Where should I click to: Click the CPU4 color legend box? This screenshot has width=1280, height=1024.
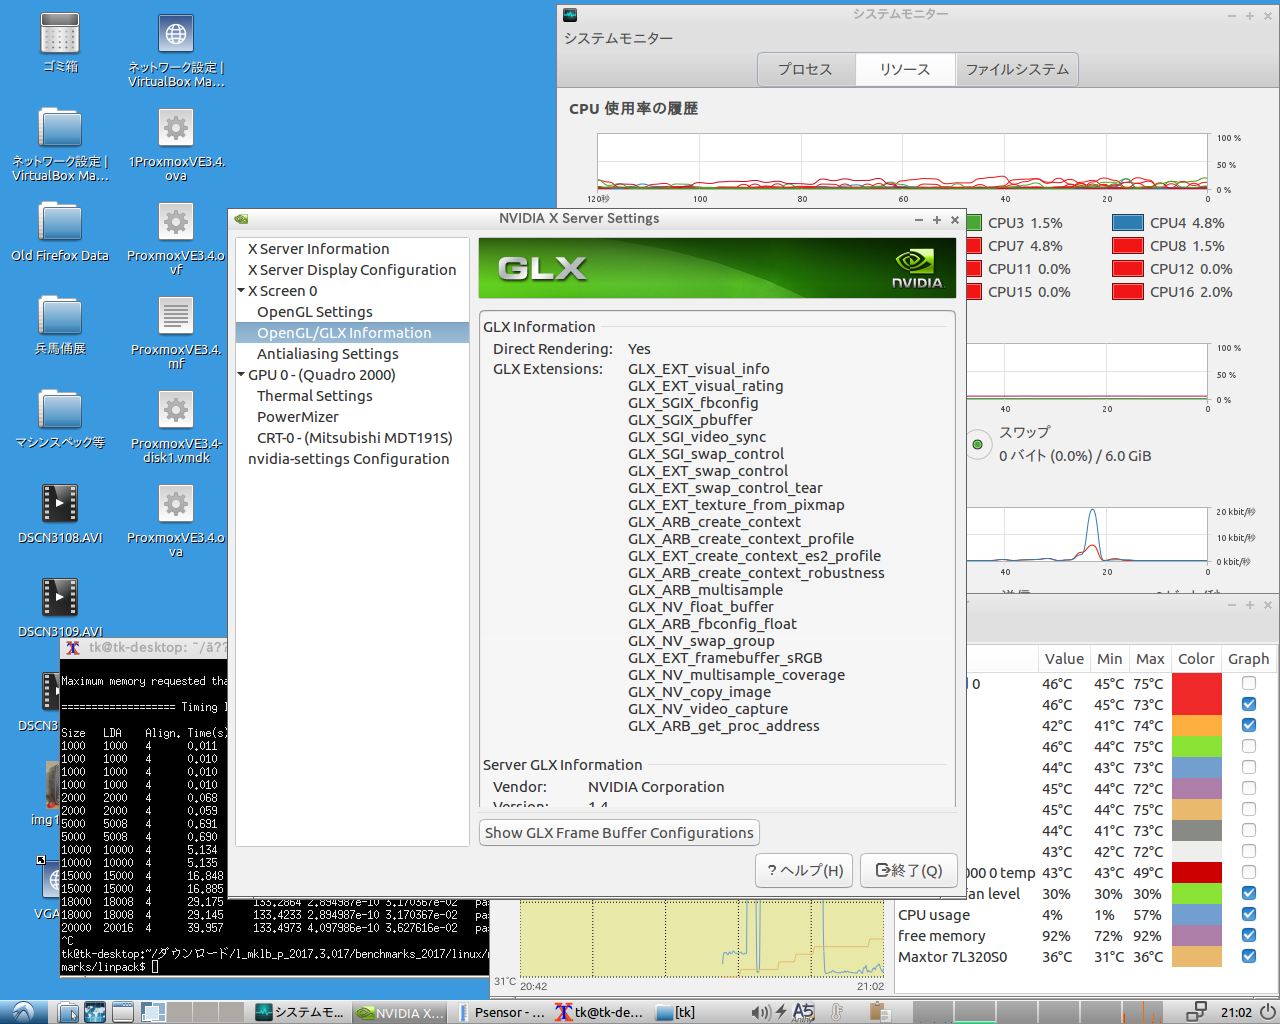(1128, 223)
